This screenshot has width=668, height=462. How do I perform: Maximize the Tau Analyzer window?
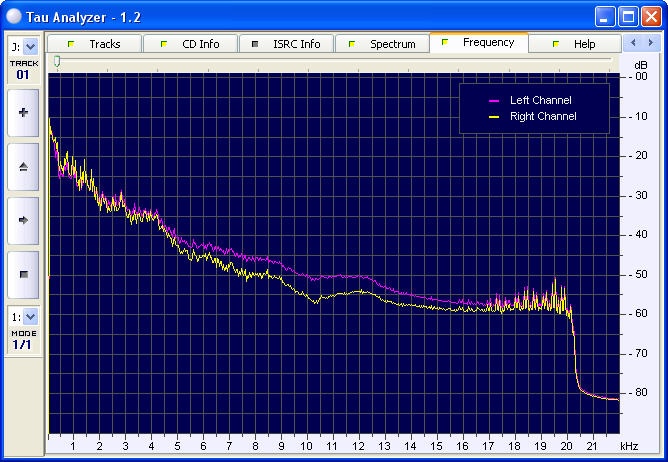(628, 17)
